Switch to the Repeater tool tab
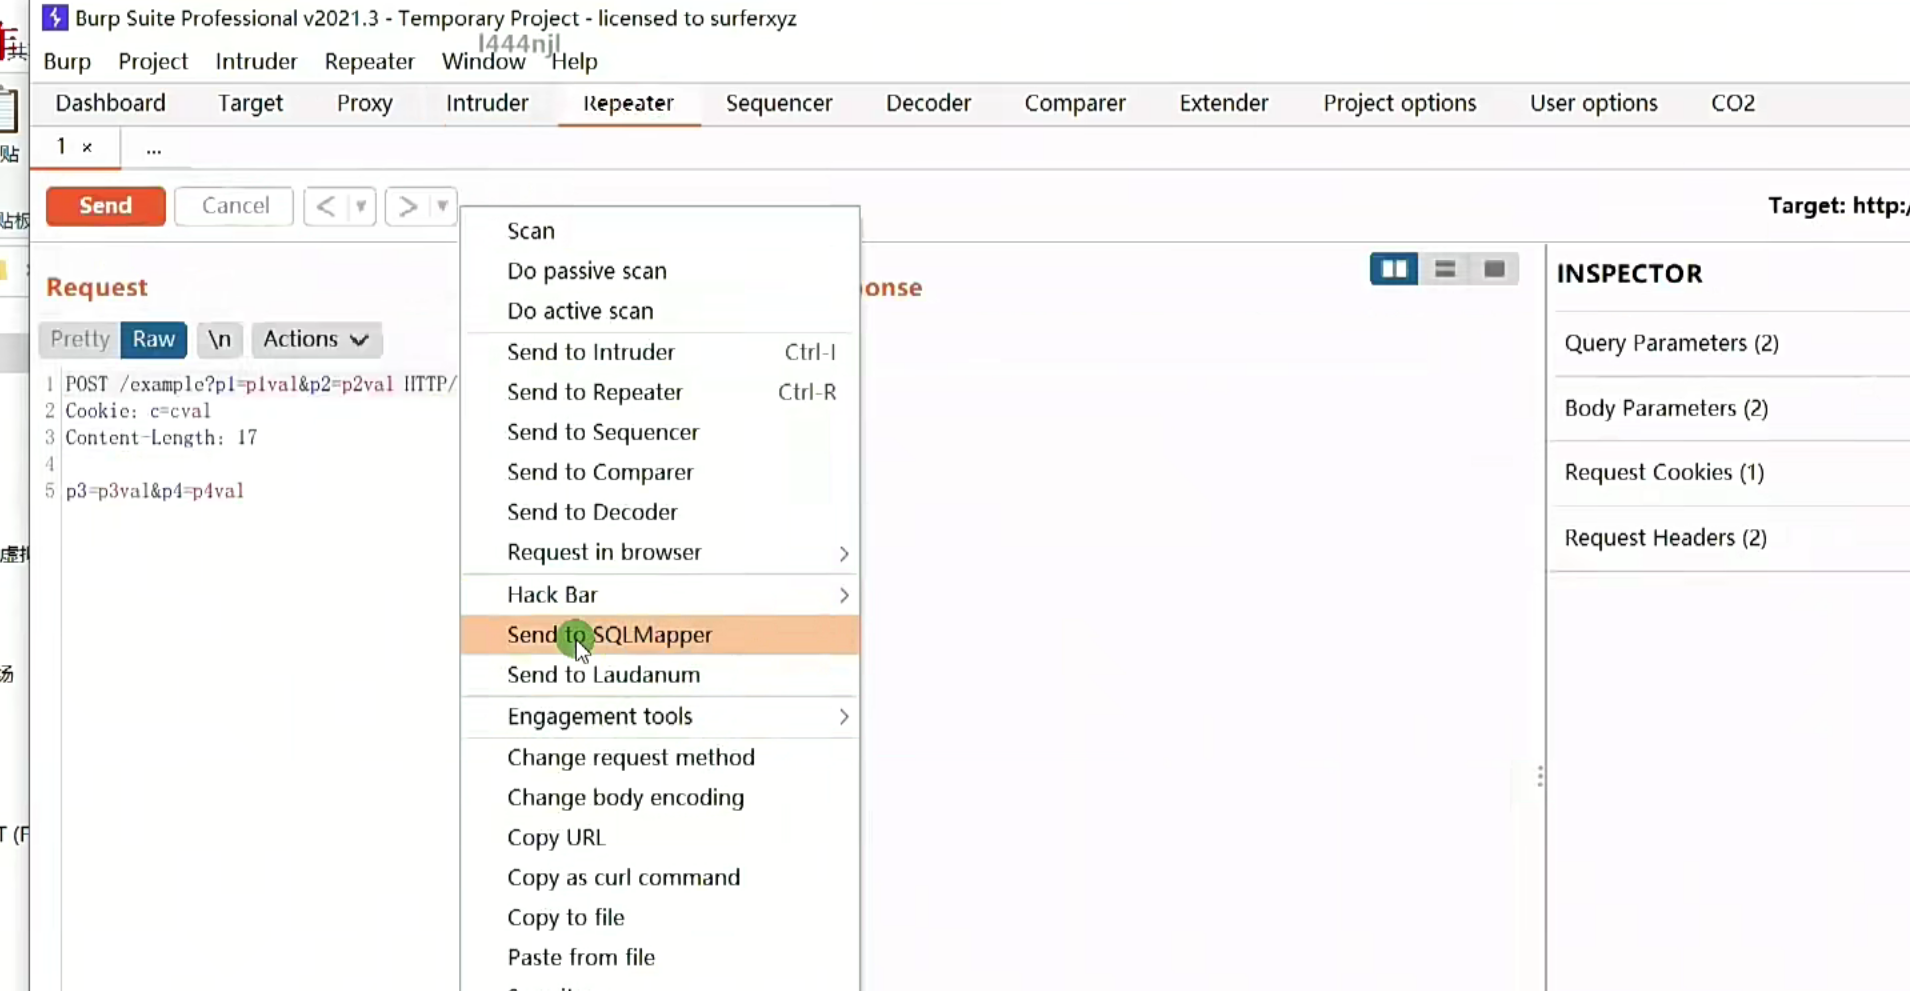The height and width of the screenshot is (991, 1910). point(628,103)
